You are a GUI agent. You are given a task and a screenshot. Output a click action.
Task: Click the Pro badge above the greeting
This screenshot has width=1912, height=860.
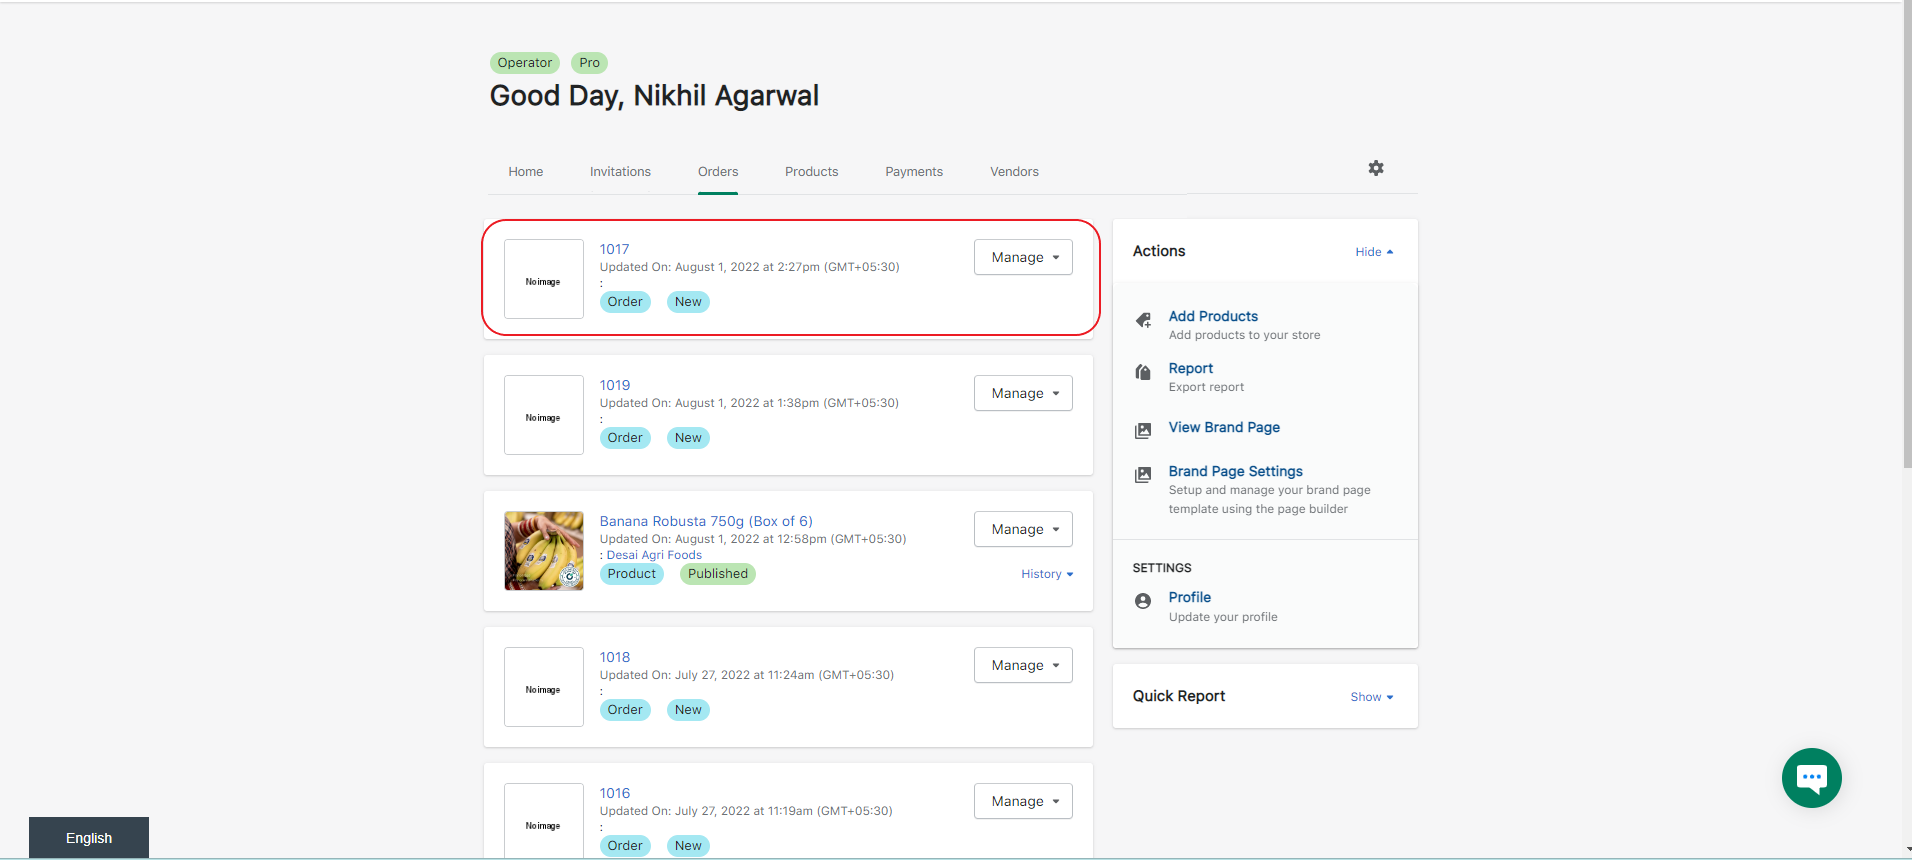[x=590, y=63]
